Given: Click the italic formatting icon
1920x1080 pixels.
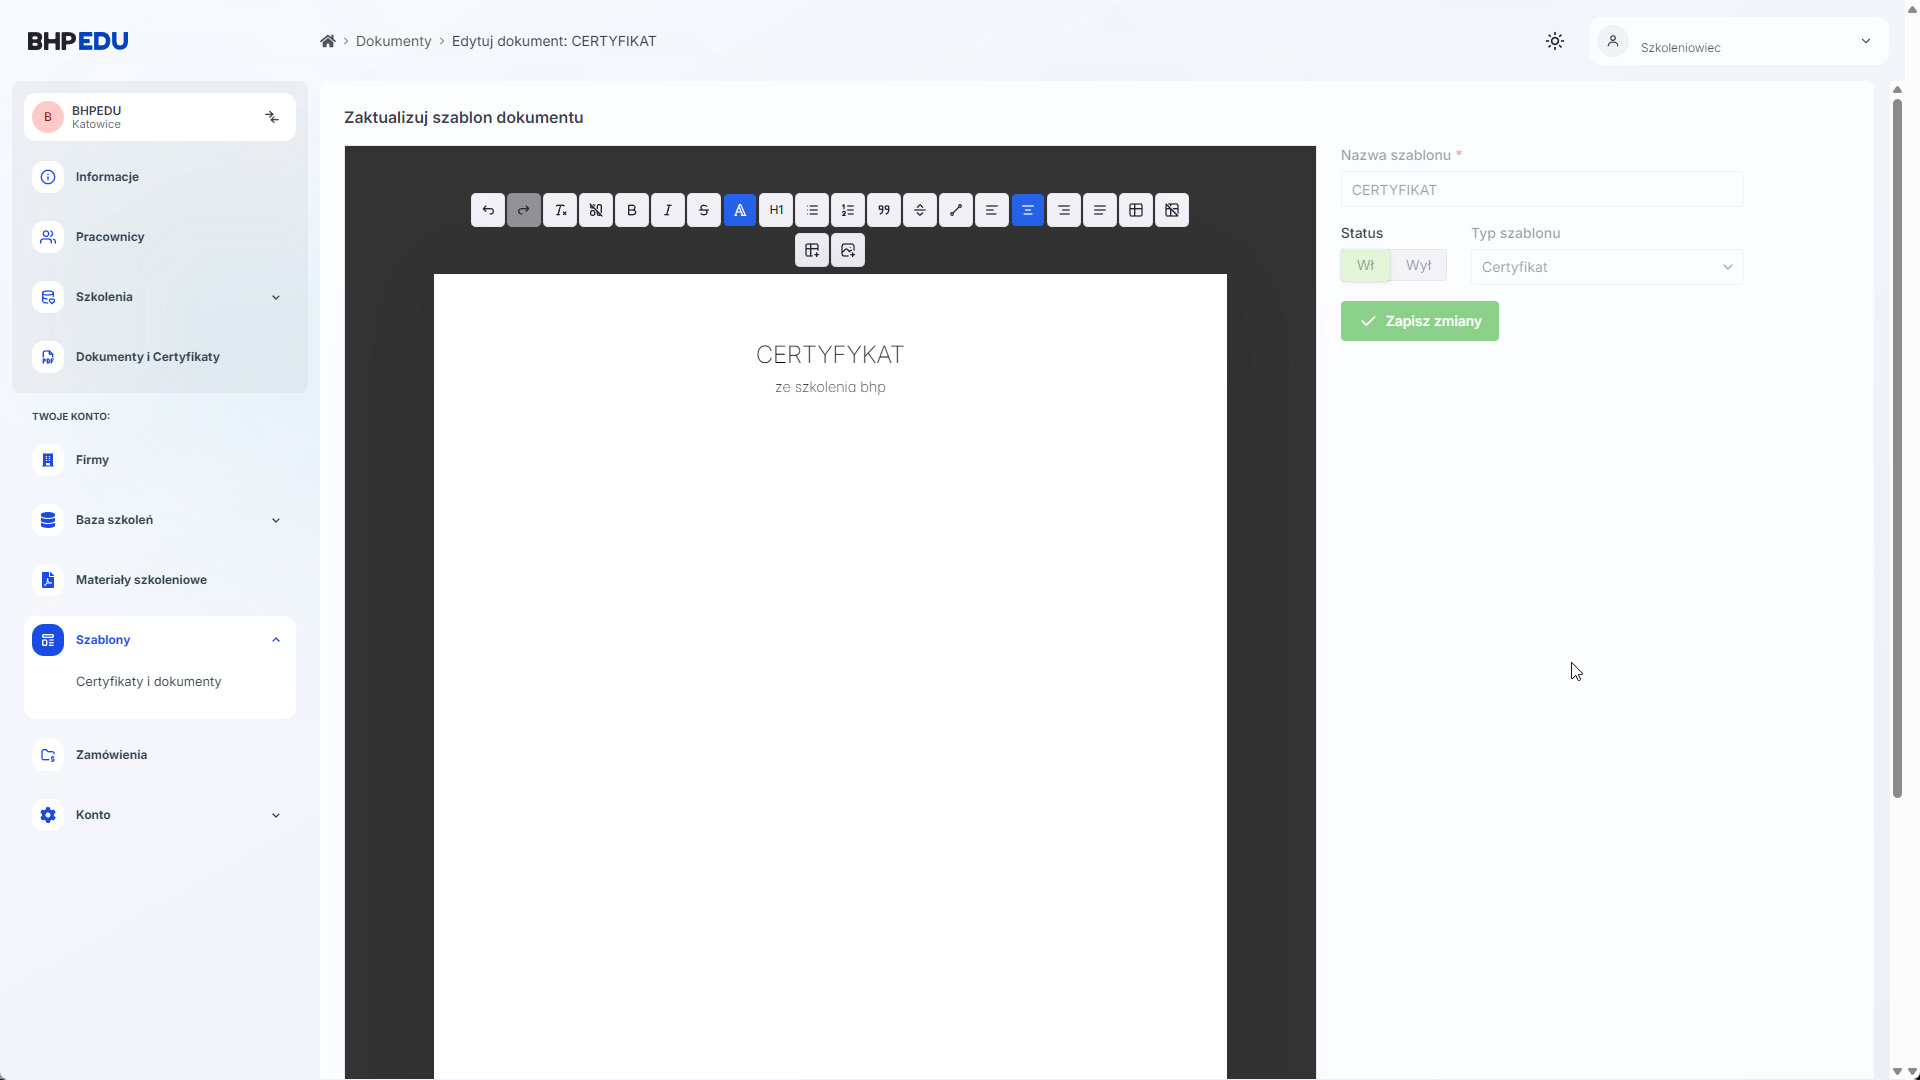Looking at the screenshot, I should pyautogui.click(x=668, y=210).
